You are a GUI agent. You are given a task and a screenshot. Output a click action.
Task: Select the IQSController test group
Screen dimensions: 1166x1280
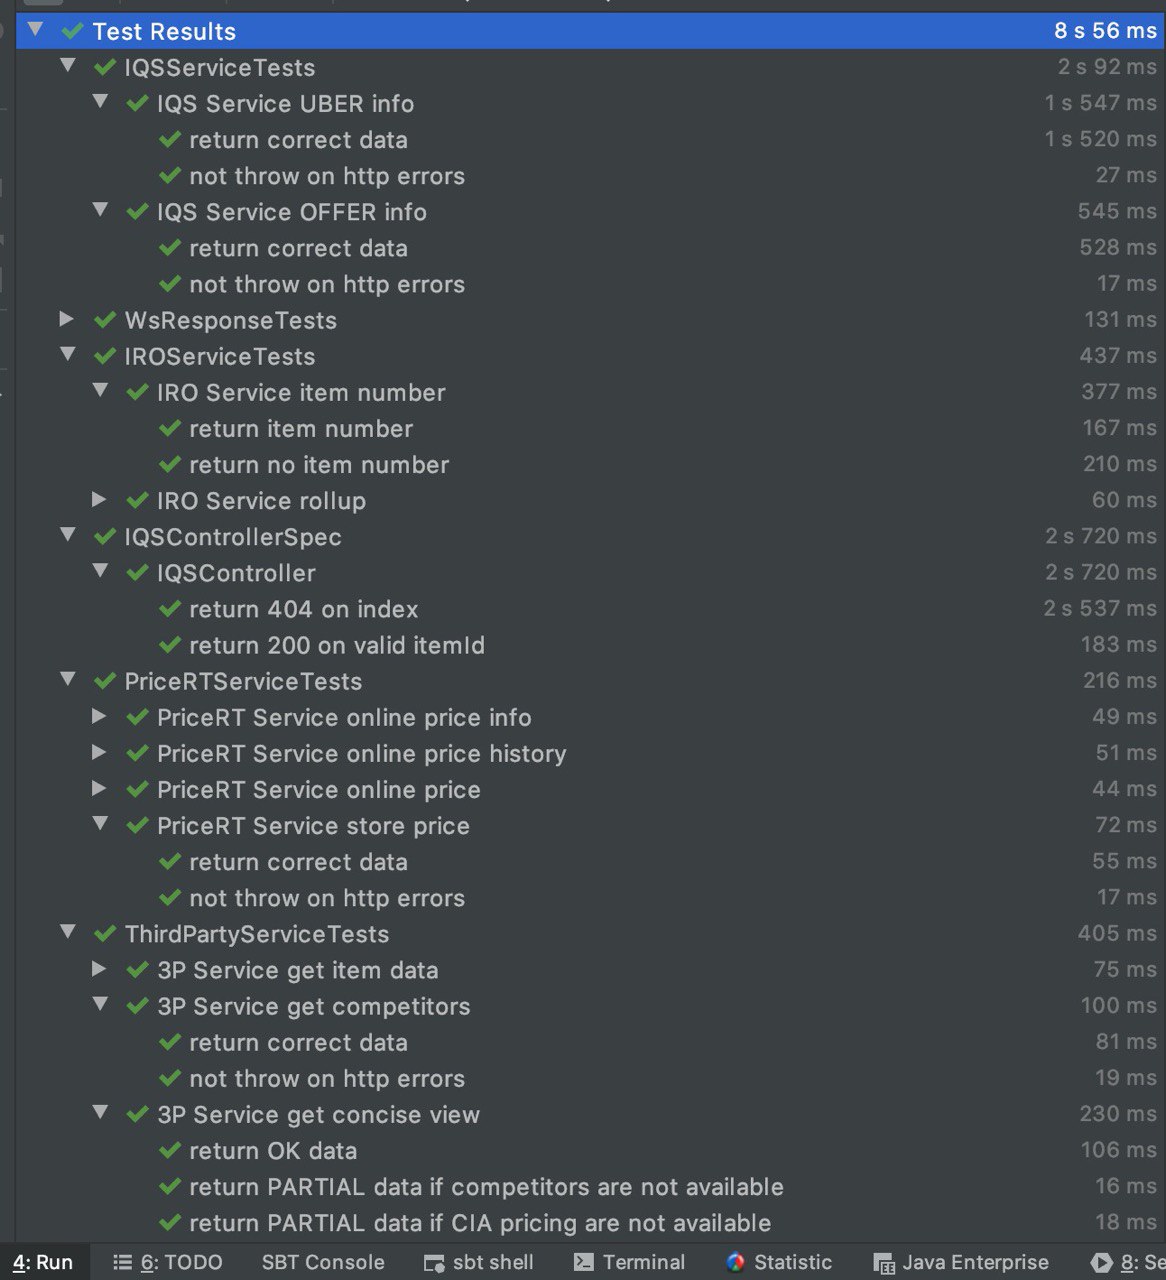pos(590,573)
